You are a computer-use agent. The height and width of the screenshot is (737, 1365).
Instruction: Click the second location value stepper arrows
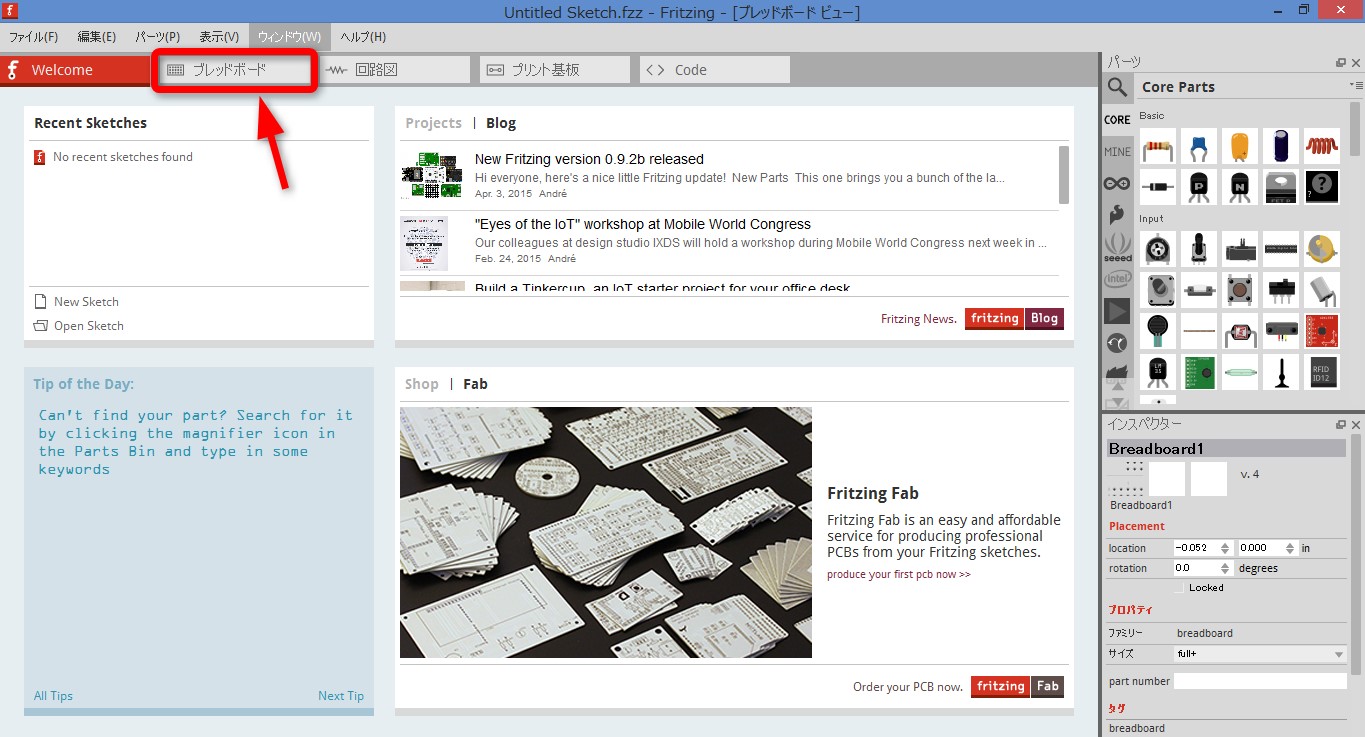point(1292,548)
